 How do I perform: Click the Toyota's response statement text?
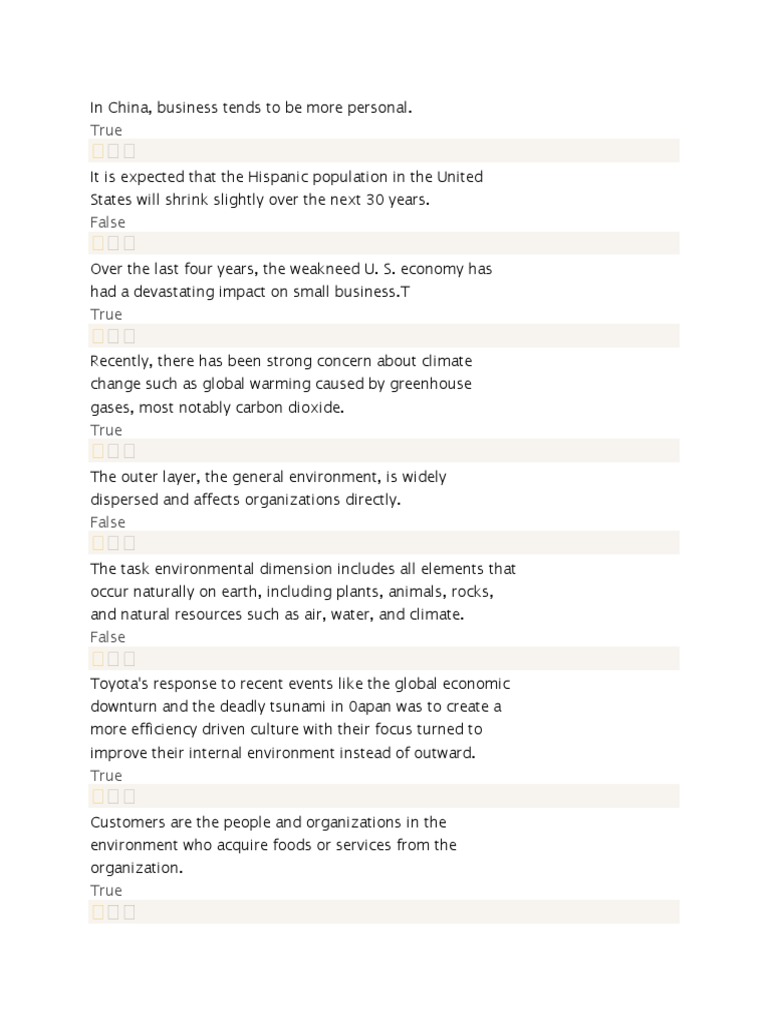300,718
